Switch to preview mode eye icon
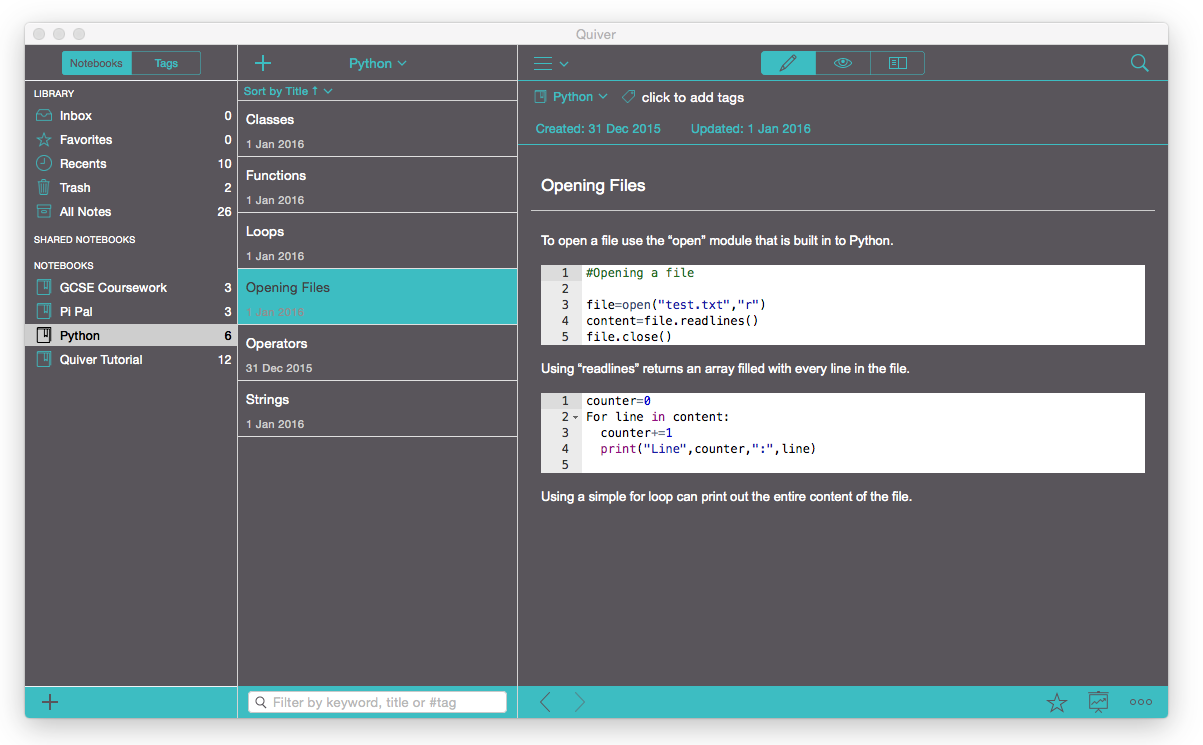 click(843, 63)
